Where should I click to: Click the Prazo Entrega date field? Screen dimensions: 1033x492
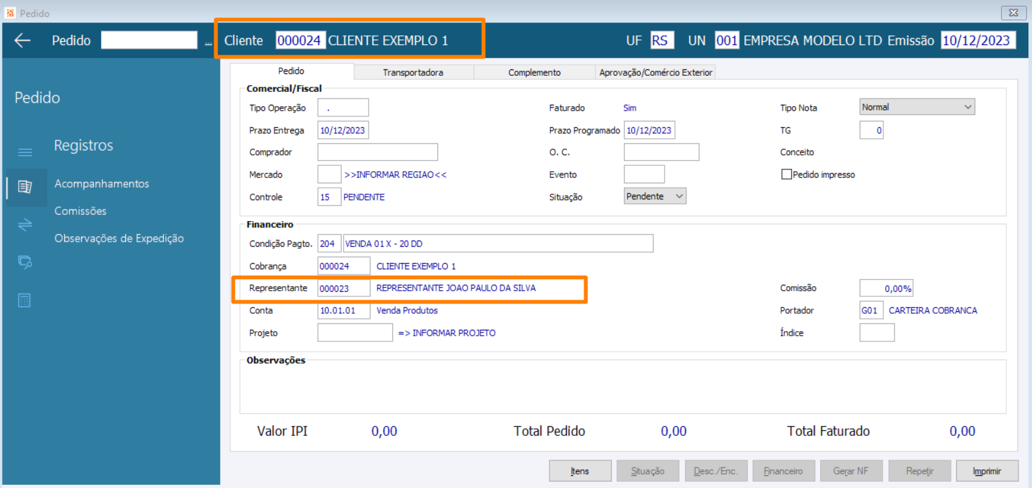point(343,130)
